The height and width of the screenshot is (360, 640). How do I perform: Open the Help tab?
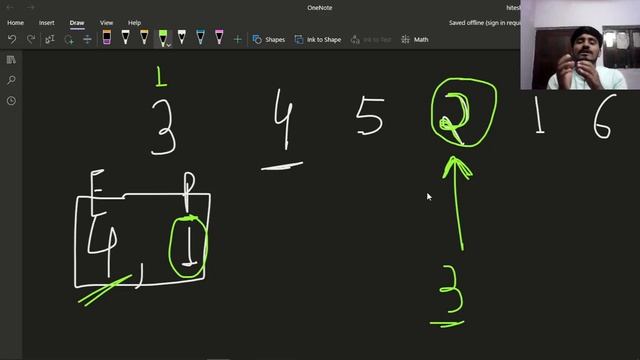(x=134, y=23)
